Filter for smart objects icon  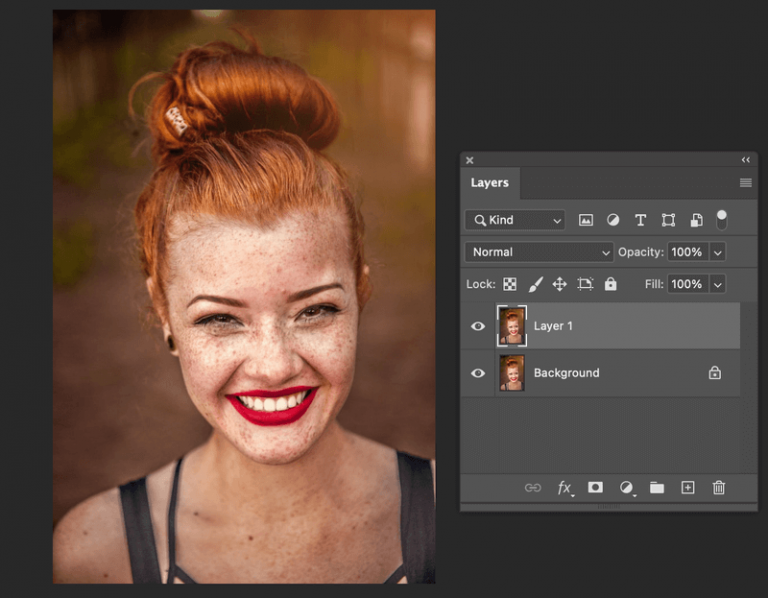pos(696,220)
